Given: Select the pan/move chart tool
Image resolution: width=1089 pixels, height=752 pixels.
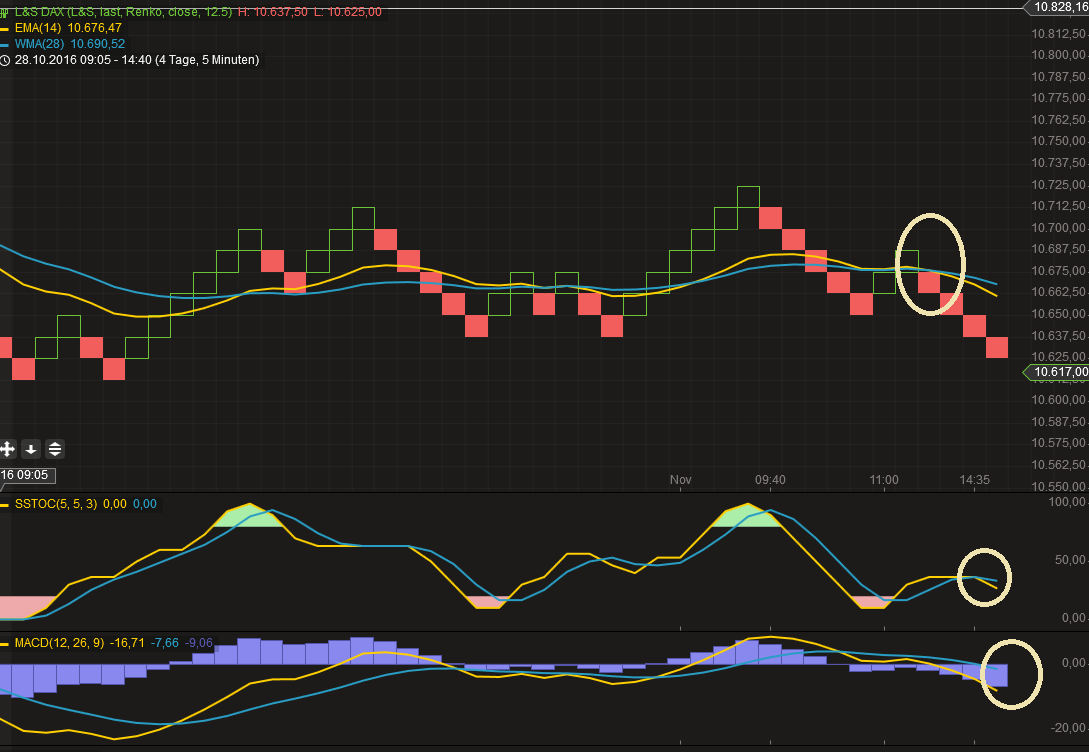Looking at the screenshot, I should pos(7,449).
